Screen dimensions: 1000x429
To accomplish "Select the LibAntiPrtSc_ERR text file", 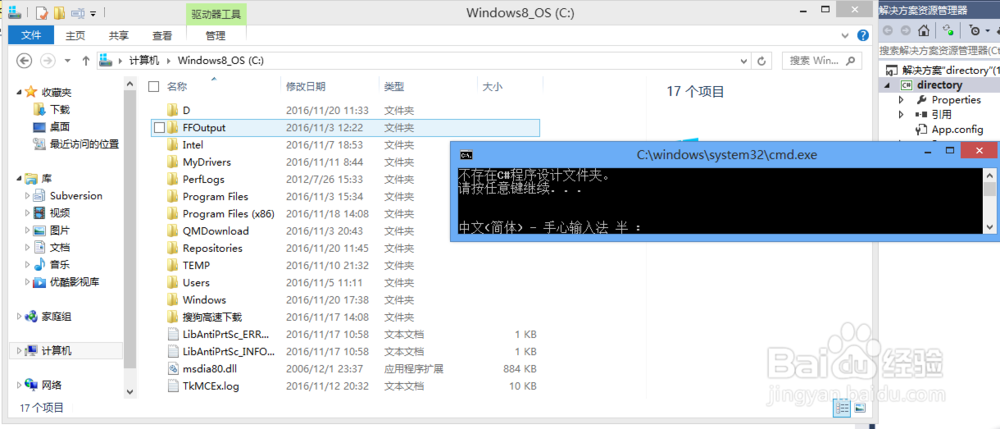I will (x=225, y=334).
